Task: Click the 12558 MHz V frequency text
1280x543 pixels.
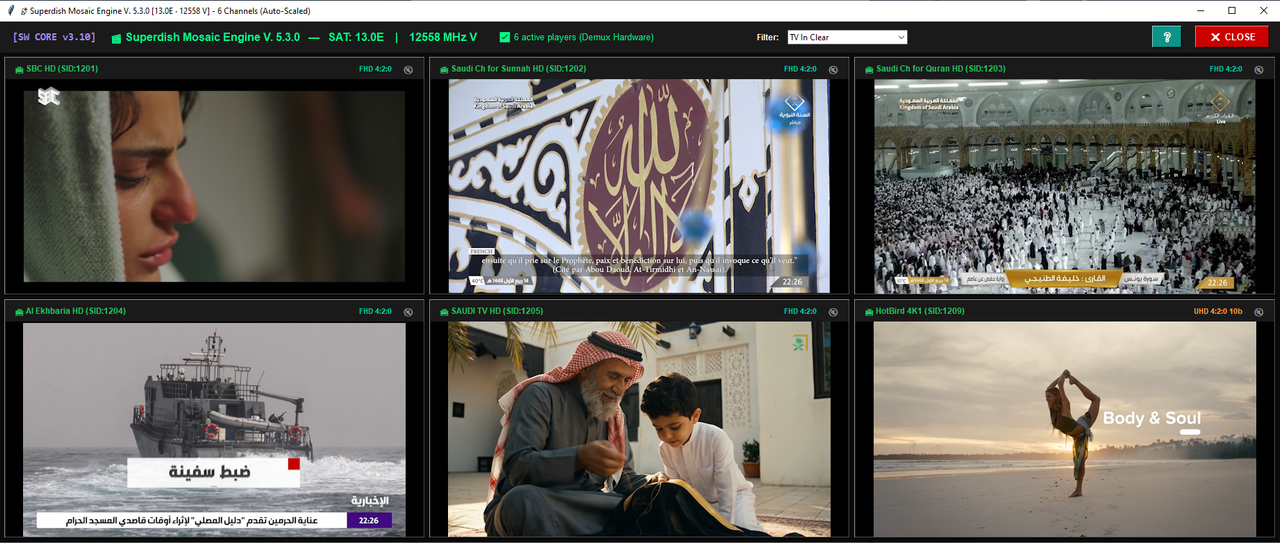Action: [x=443, y=37]
